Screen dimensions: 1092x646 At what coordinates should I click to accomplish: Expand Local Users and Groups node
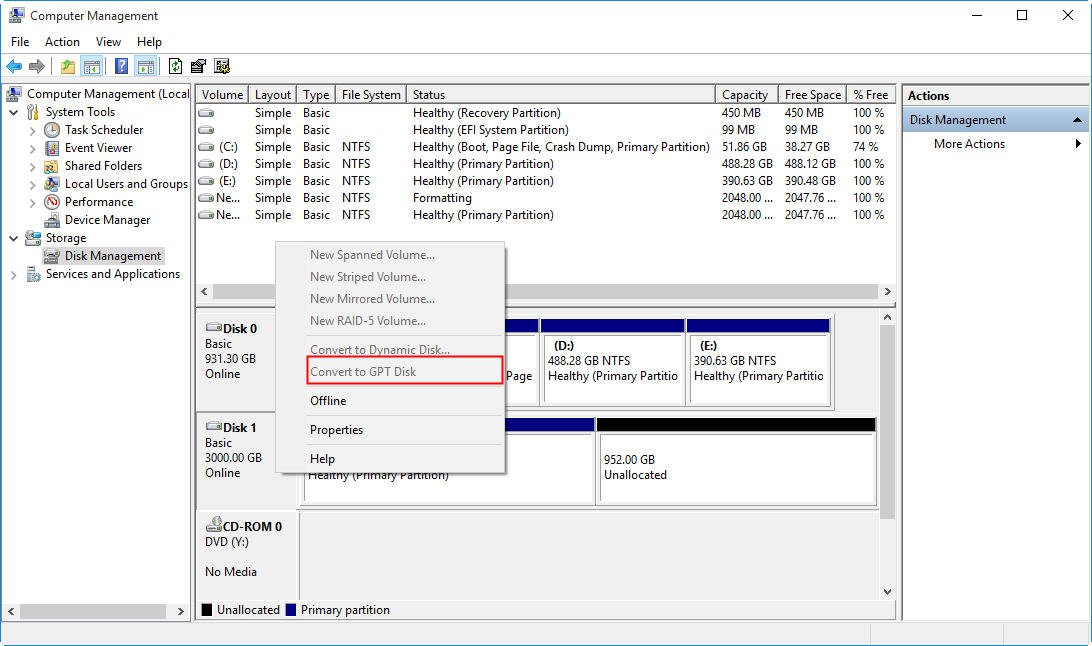32,184
